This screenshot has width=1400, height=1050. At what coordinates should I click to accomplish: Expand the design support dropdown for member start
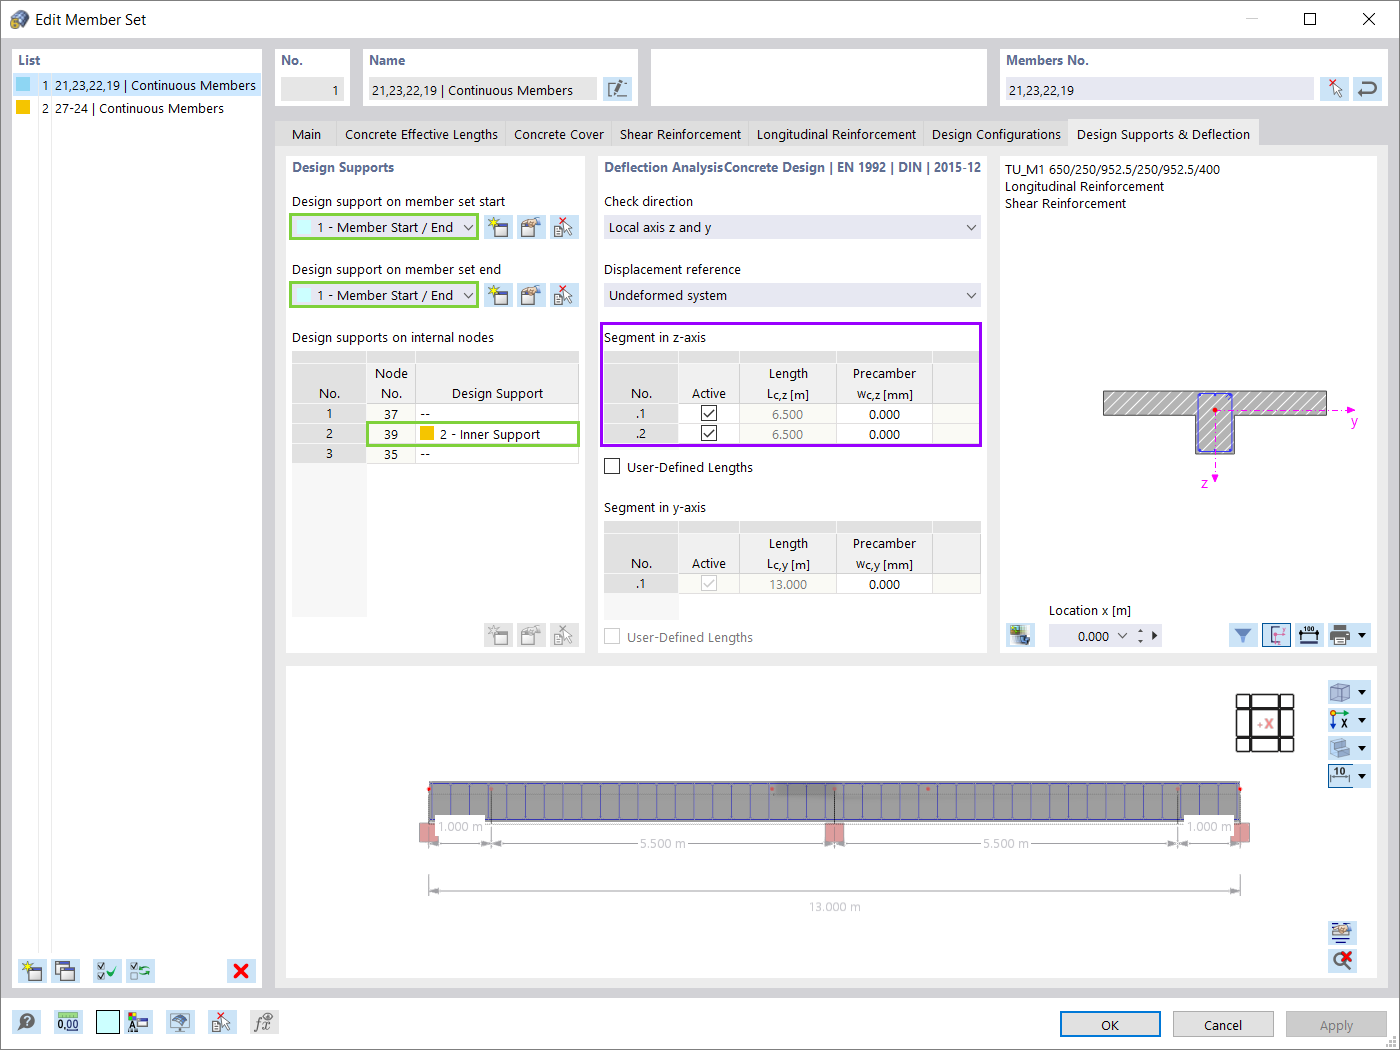[470, 227]
